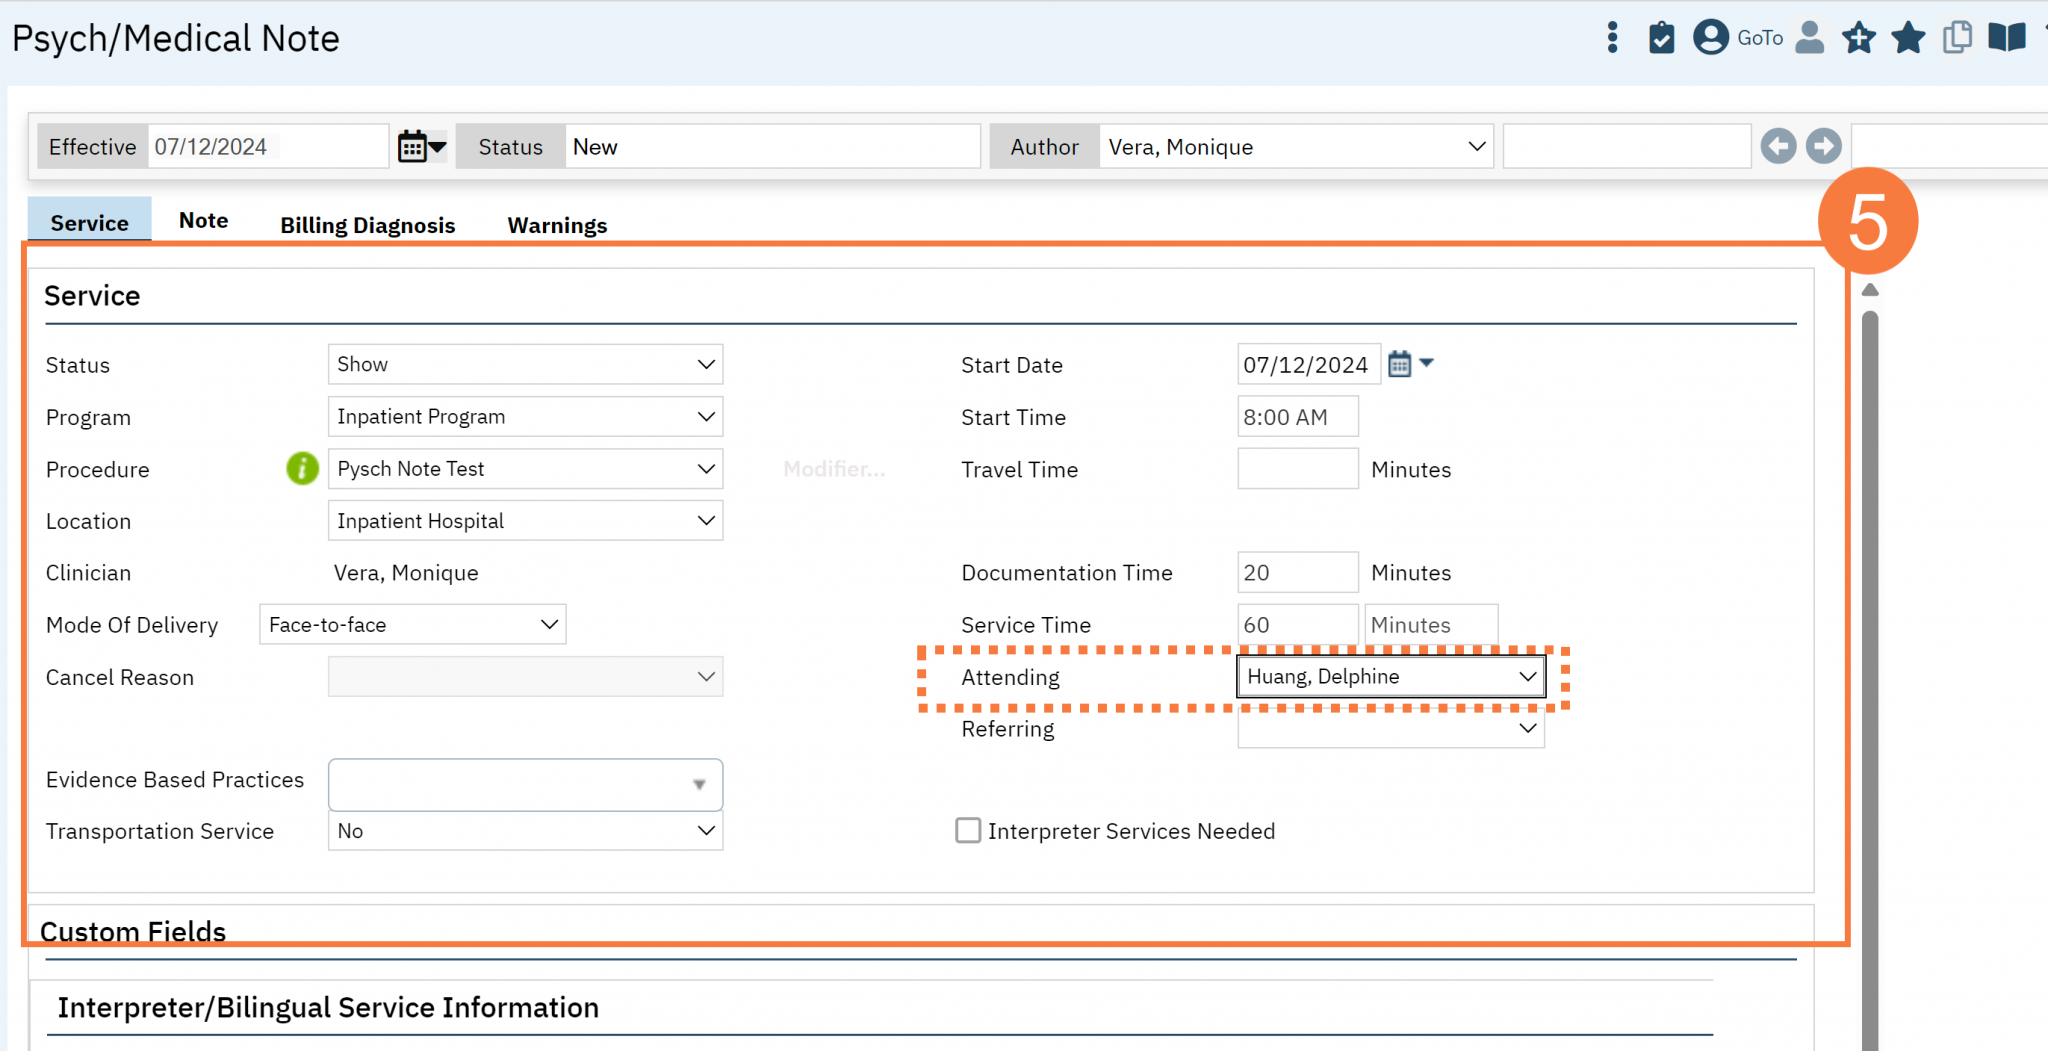Click the back navigation arrow
The height and width of the screenshot is (1051, 2048).
tap(1778, 146)
